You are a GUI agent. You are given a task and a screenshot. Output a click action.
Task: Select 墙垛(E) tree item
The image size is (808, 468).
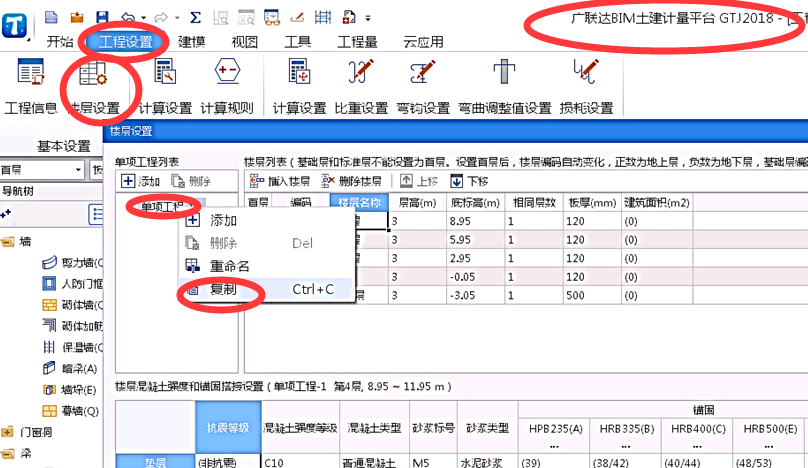70,390
